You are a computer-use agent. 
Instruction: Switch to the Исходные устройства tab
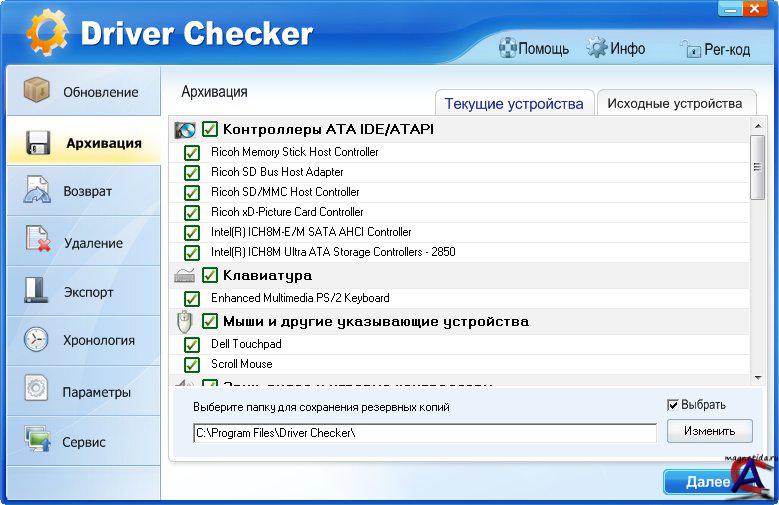pos(674,103)
